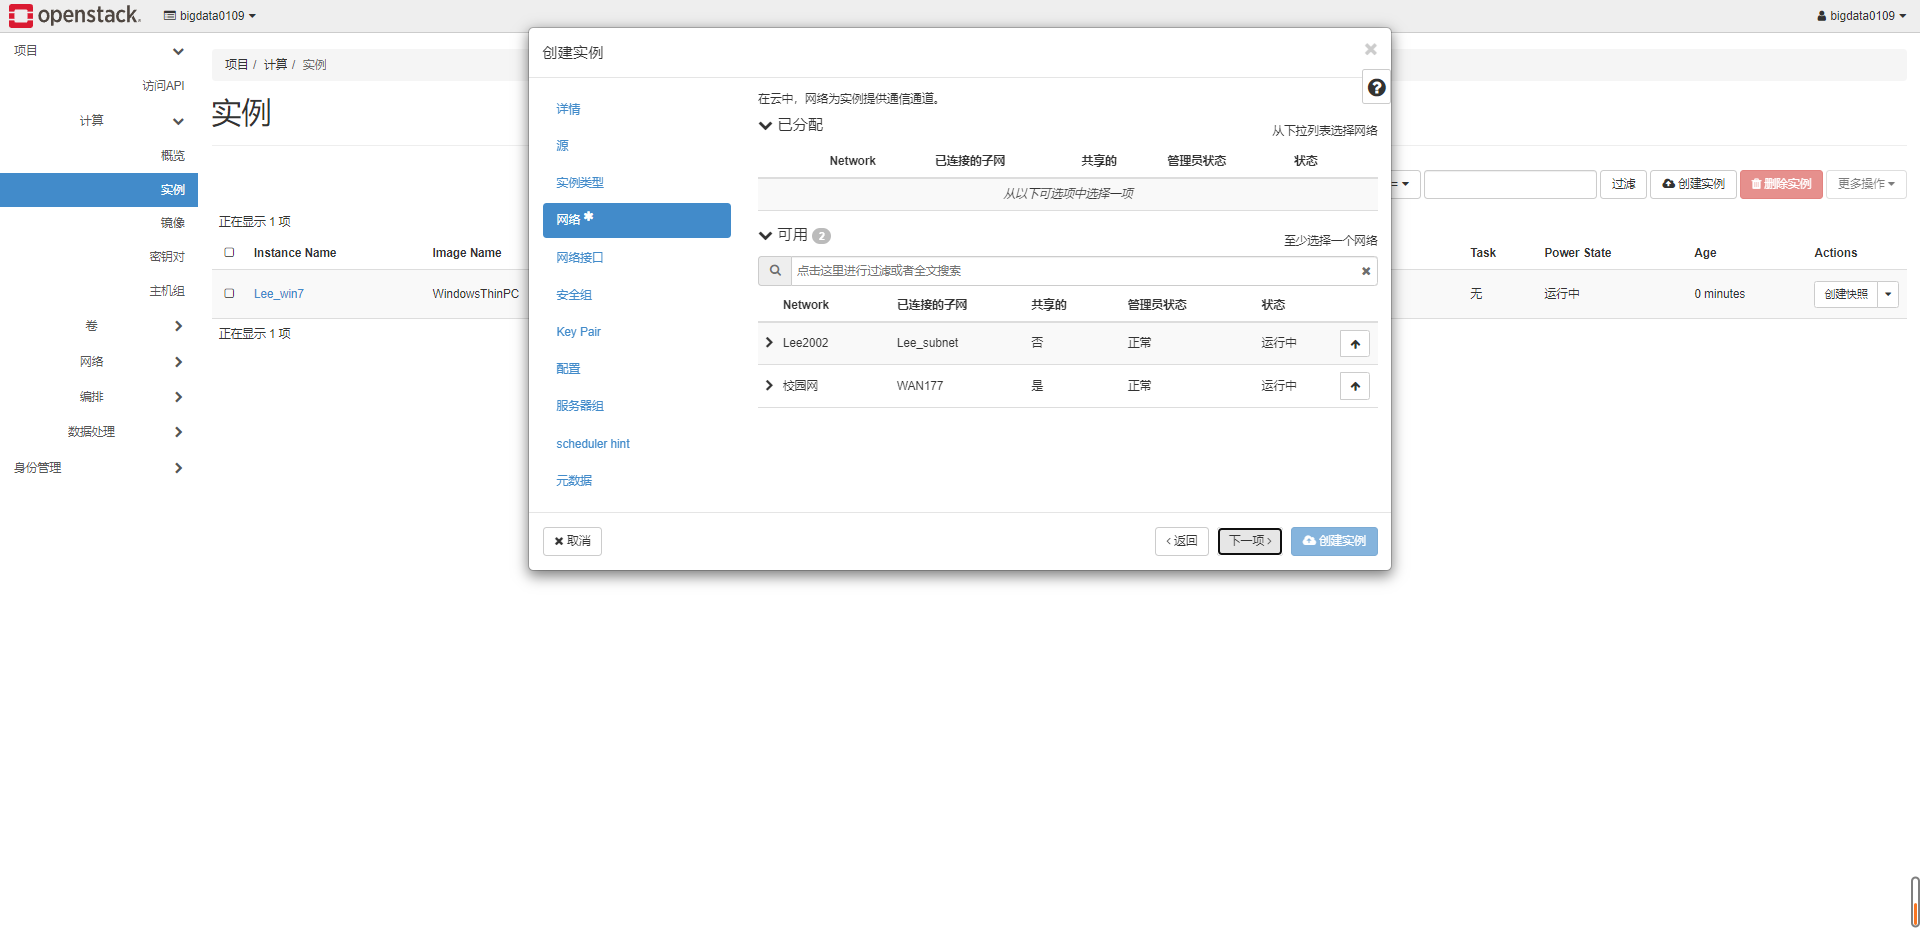Expand the 编排 sidebar section

(x=178, y=397)
